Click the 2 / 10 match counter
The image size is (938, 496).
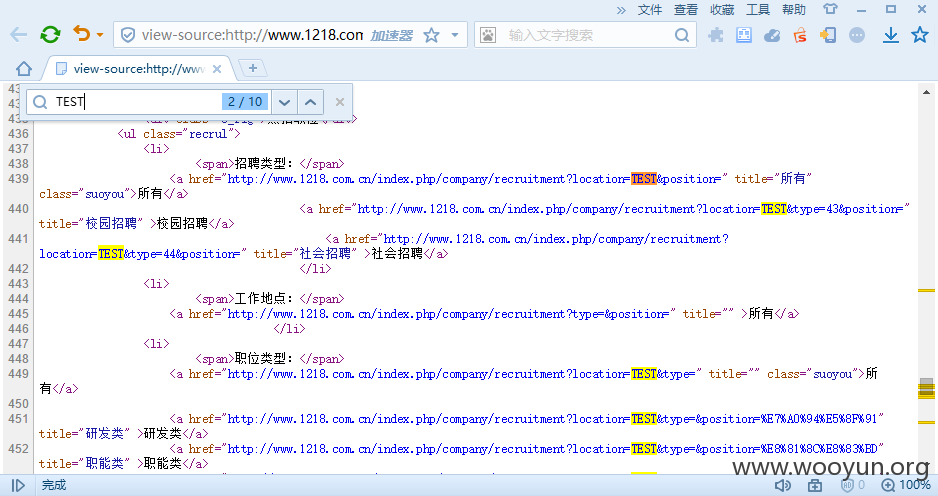click(245, 102)
